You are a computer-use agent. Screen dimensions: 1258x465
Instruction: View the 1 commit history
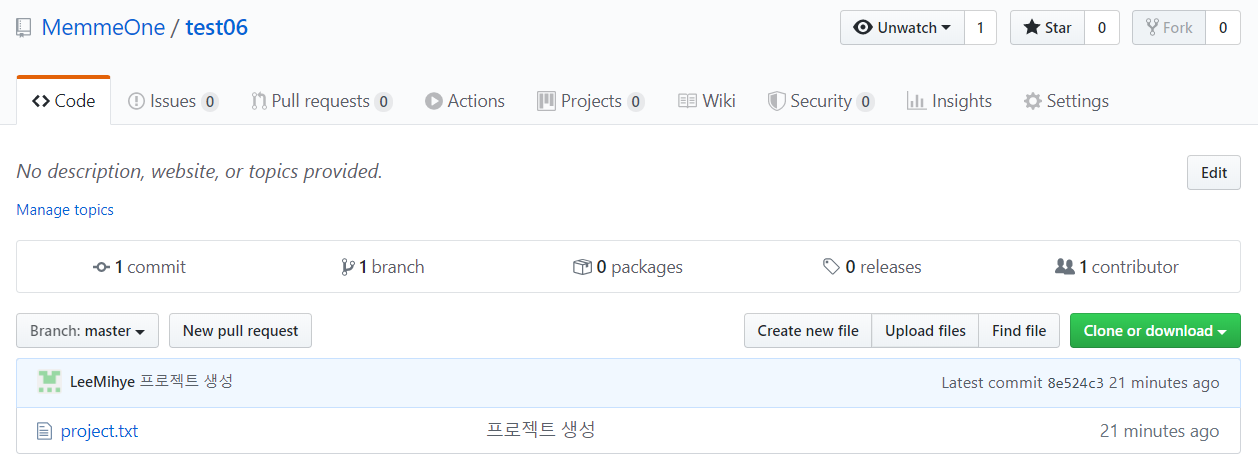(139, 267)
